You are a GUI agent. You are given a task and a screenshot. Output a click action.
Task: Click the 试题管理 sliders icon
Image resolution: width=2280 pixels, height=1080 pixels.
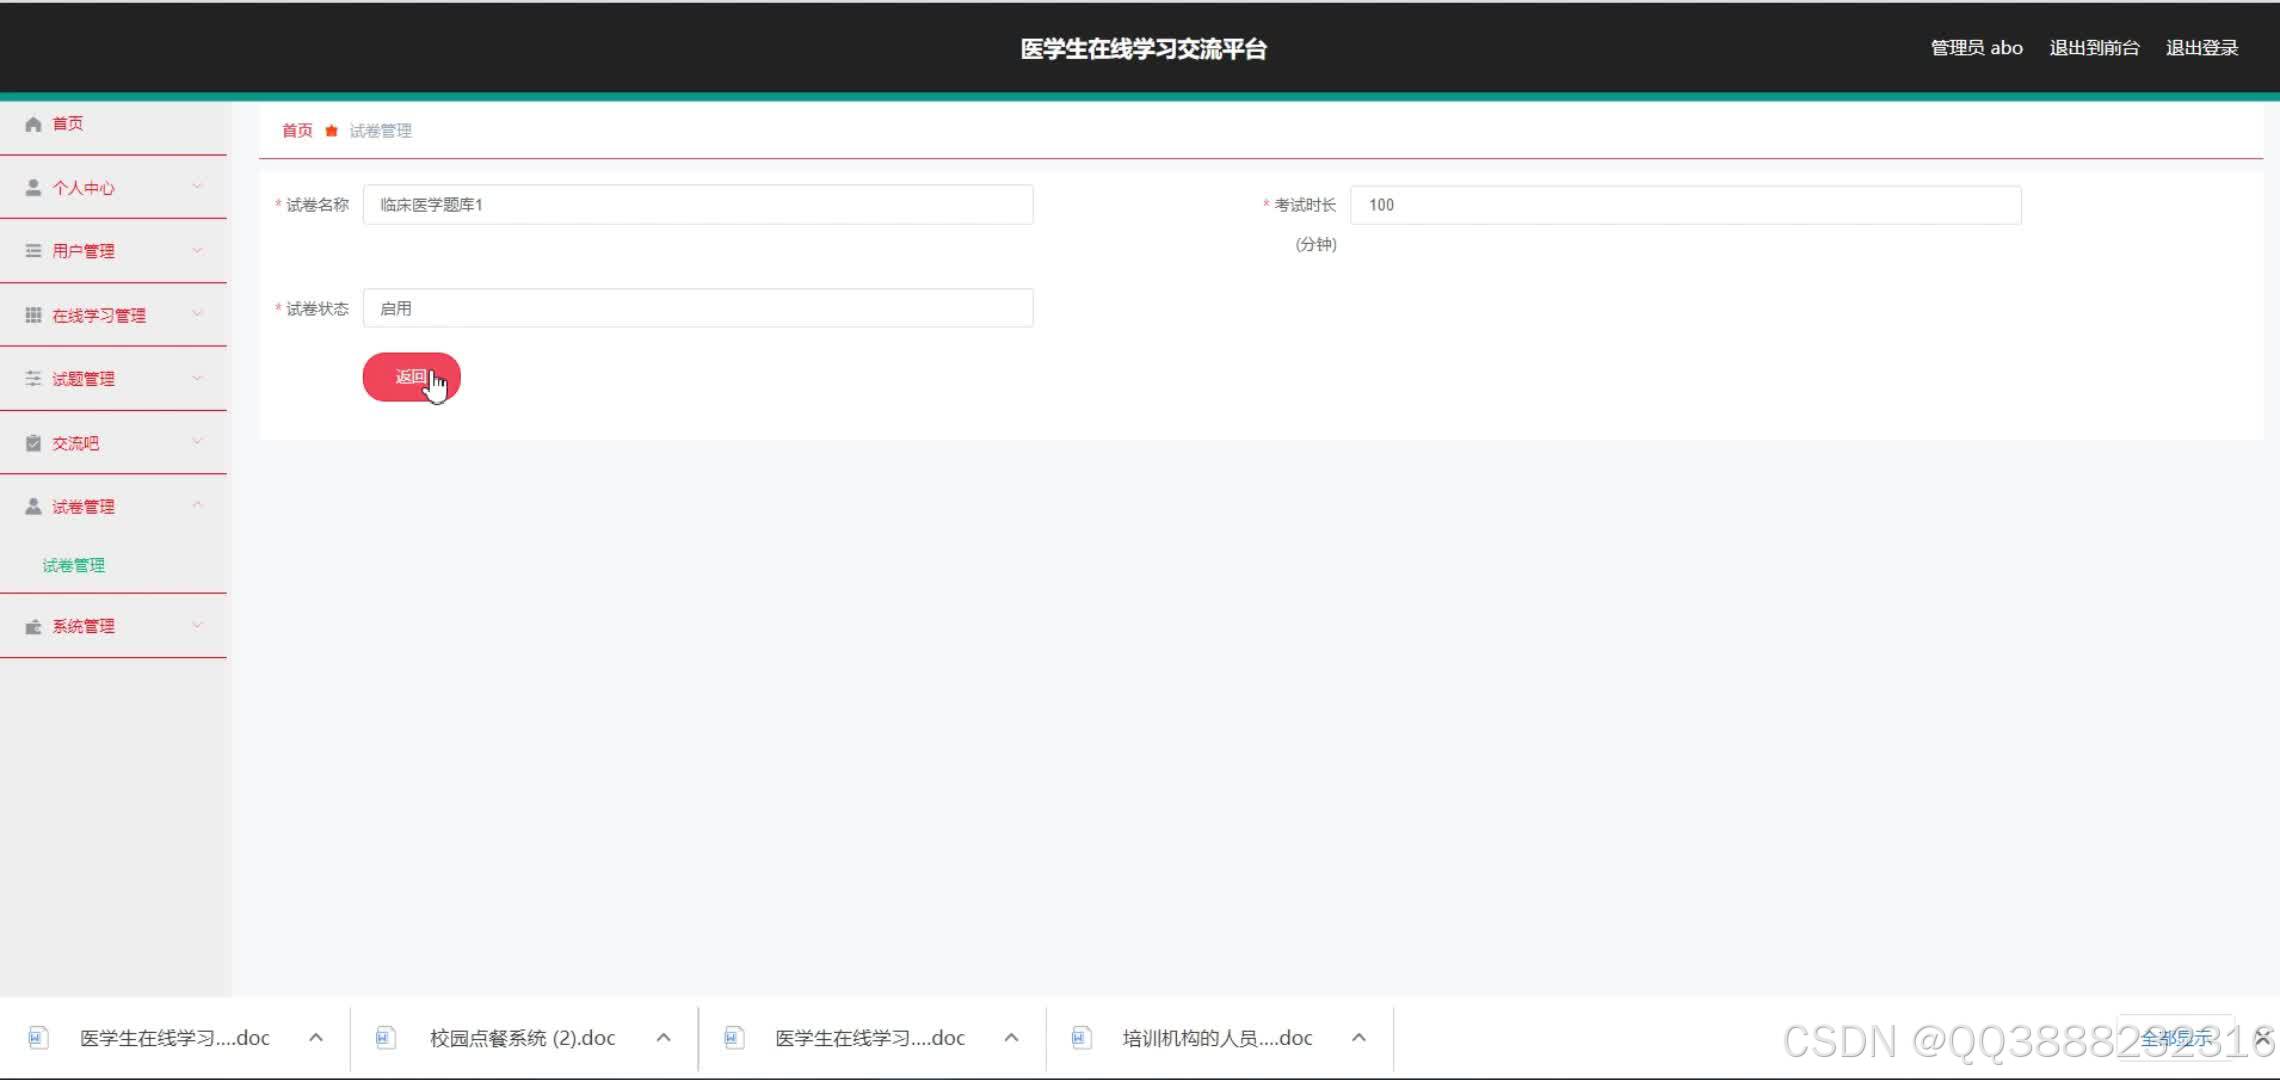[x=33, y=378]
